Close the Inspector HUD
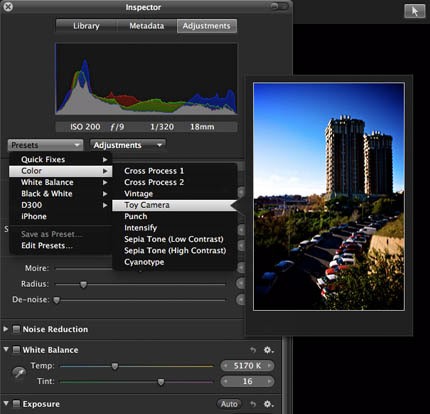Screen dimensions: 430x414 [8, 6]
